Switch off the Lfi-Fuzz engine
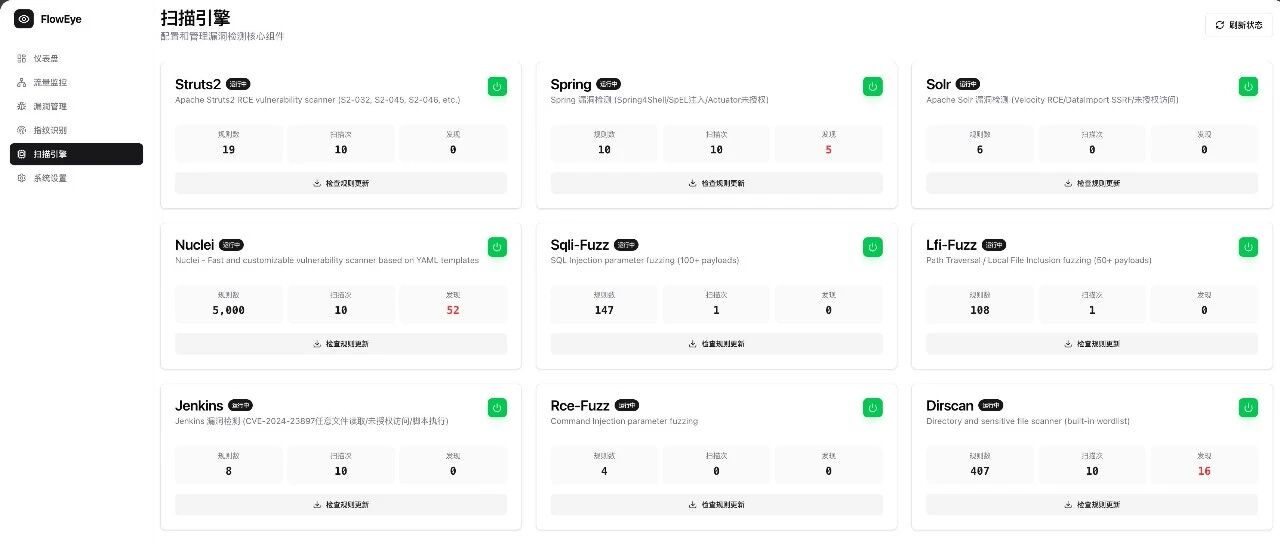 [x=1248, y=247]
